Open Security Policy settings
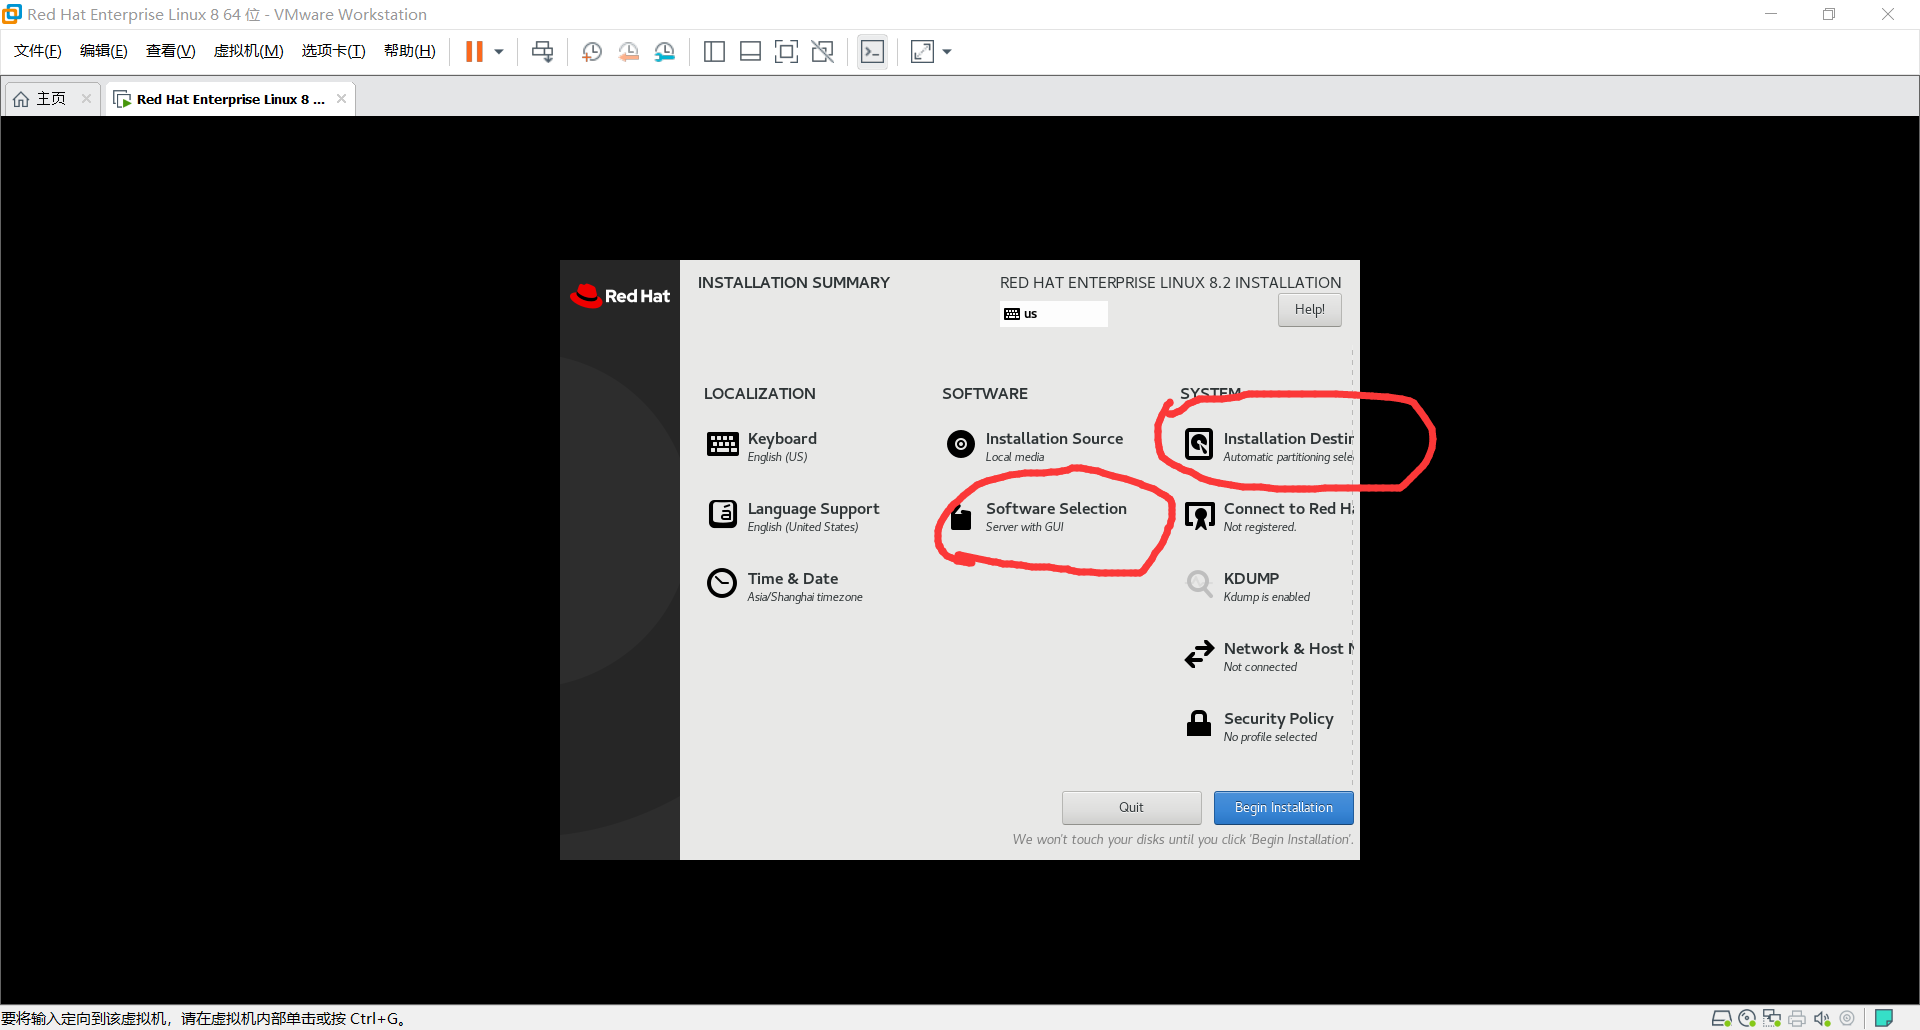Viewport: 1920px width, 1030px height. click(x=1260, y=726)
